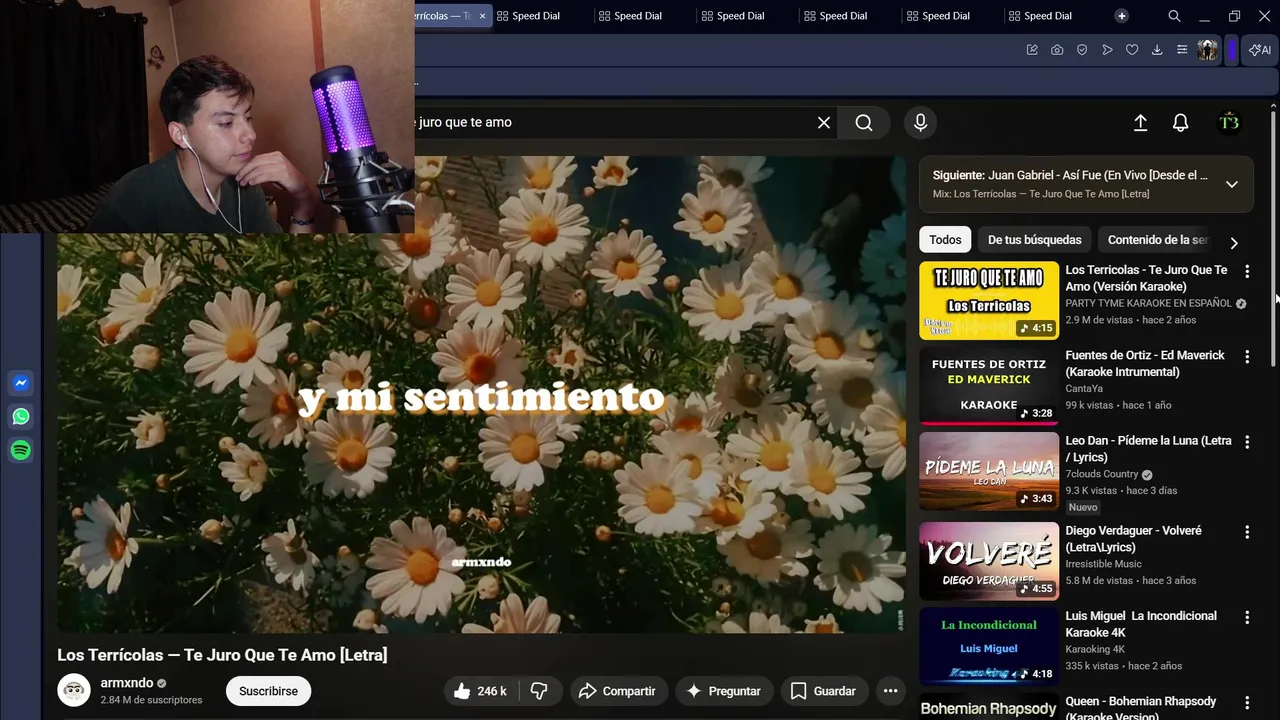Open Diego Verdaguer Volveré video title
The image size is (1280, 720).
click(1133, 539)
